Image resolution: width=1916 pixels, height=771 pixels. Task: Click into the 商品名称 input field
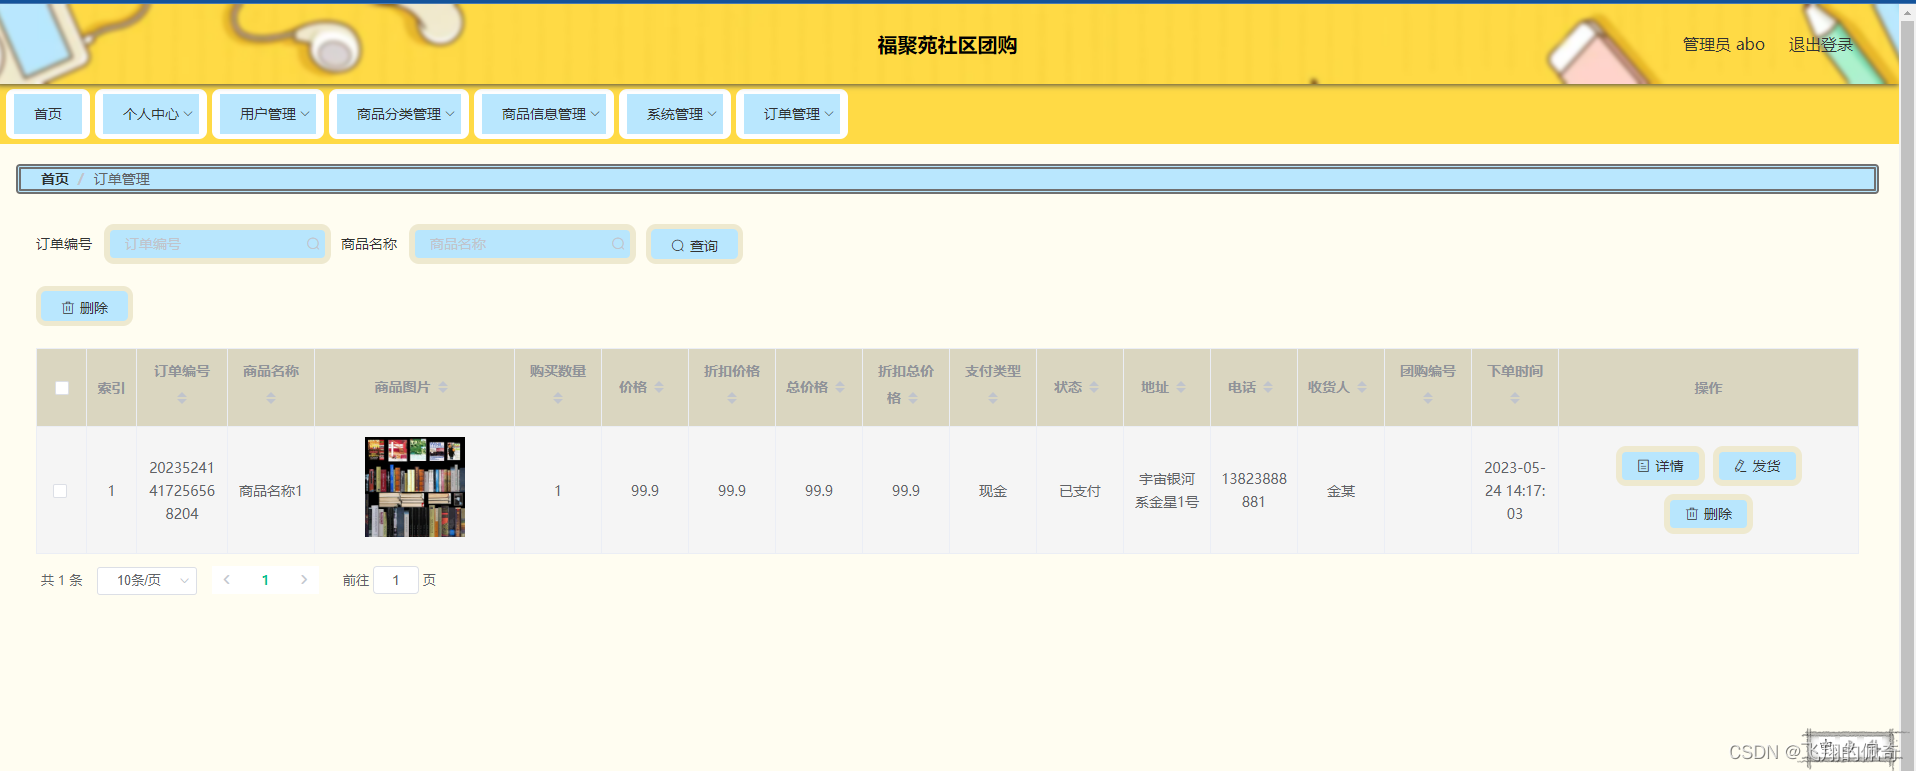pyautogui.click(x=522, y=244)
